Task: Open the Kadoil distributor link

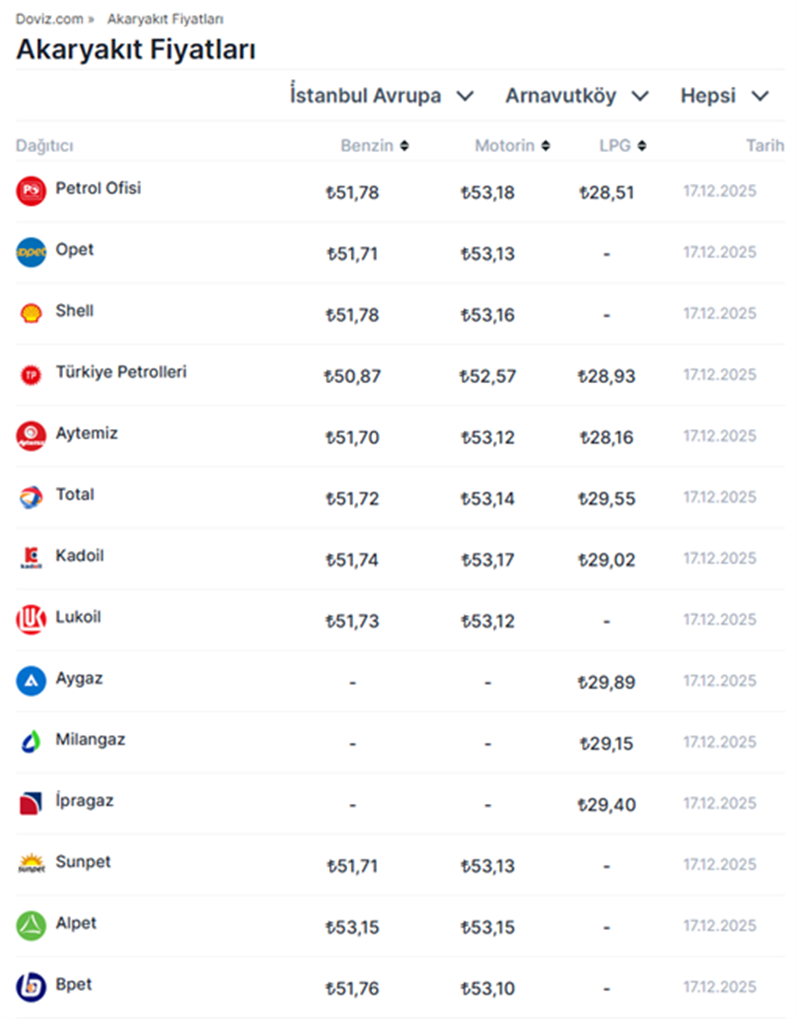Action: point(80,556)
